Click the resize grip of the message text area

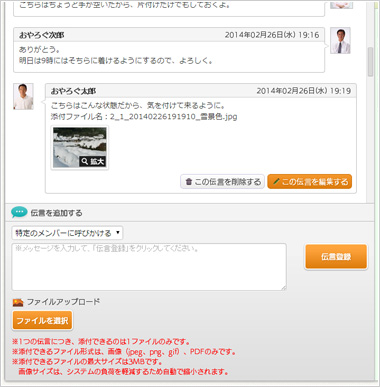pyautogui.click(x=283, y=287)
